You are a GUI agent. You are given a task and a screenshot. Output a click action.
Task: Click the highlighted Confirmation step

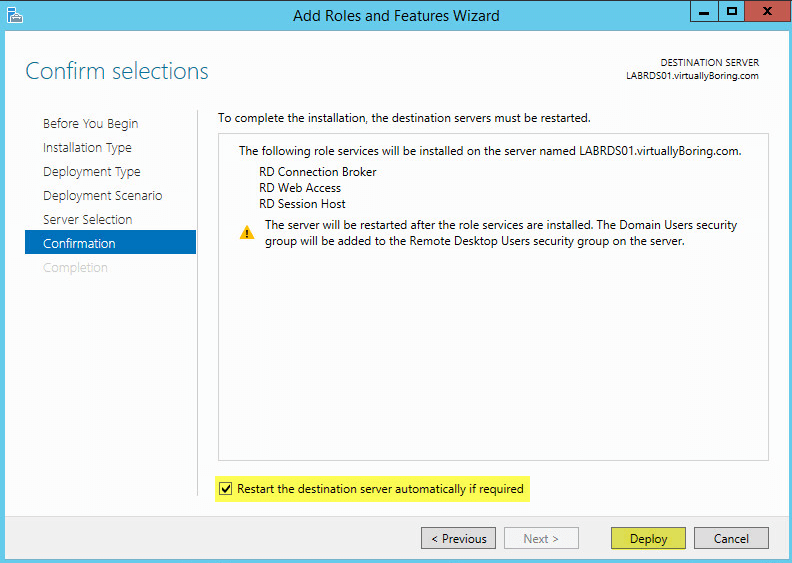pos(110,242)
